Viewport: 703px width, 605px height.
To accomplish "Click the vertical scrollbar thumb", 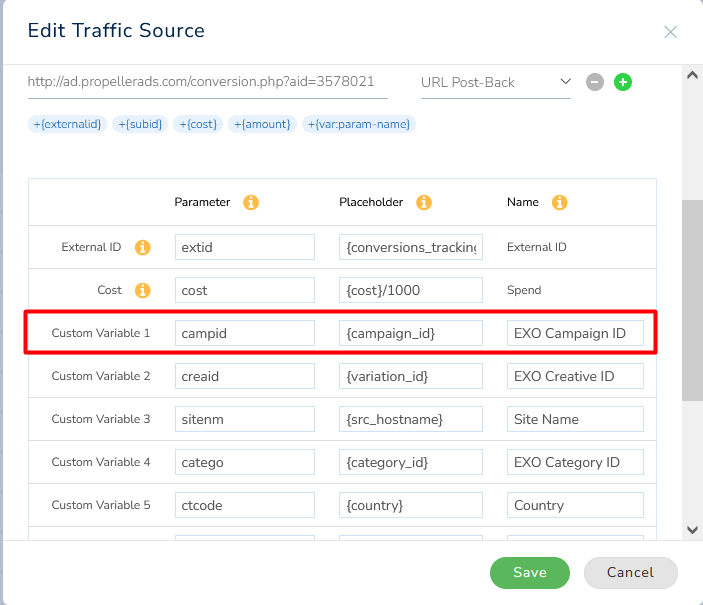I will (692, 300).
